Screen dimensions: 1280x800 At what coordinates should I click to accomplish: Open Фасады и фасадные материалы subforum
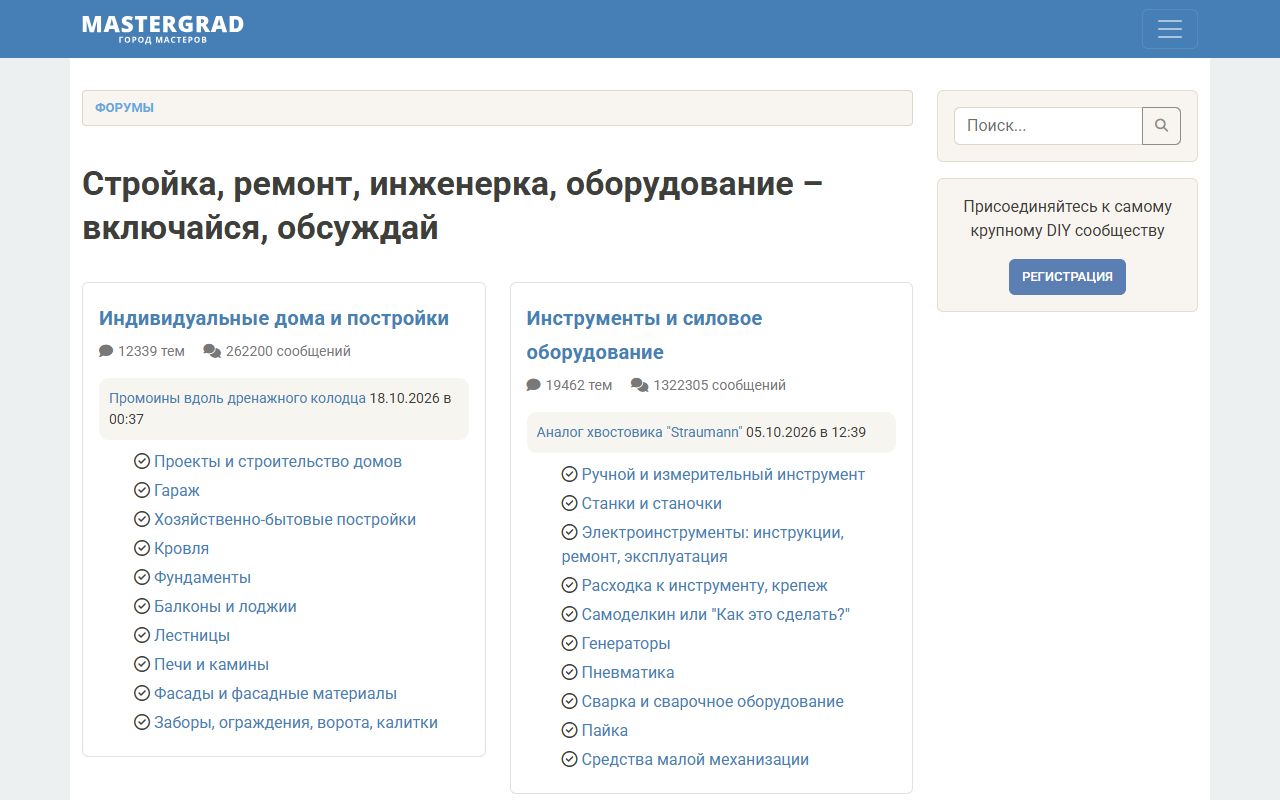point(275,693)
